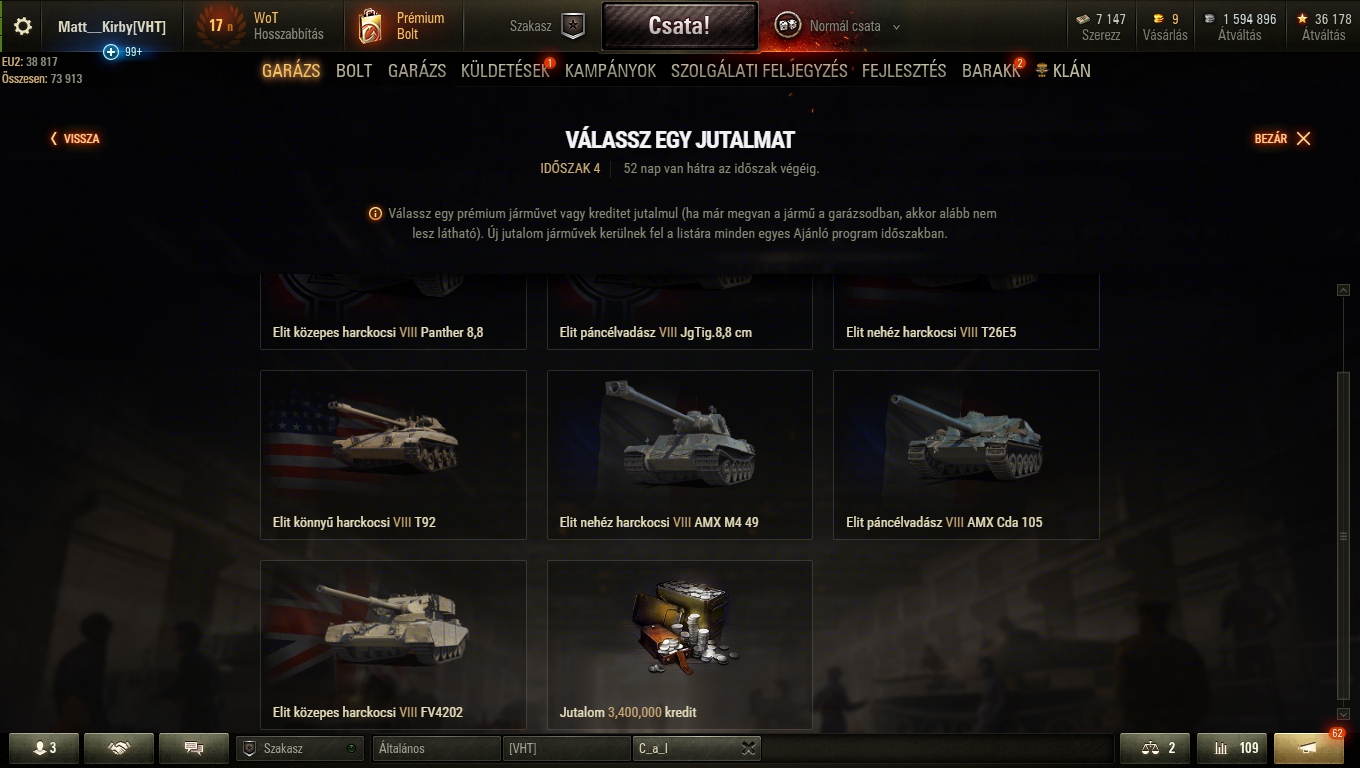
Task: Open the notifications center icon
Action: [1309, 748]
